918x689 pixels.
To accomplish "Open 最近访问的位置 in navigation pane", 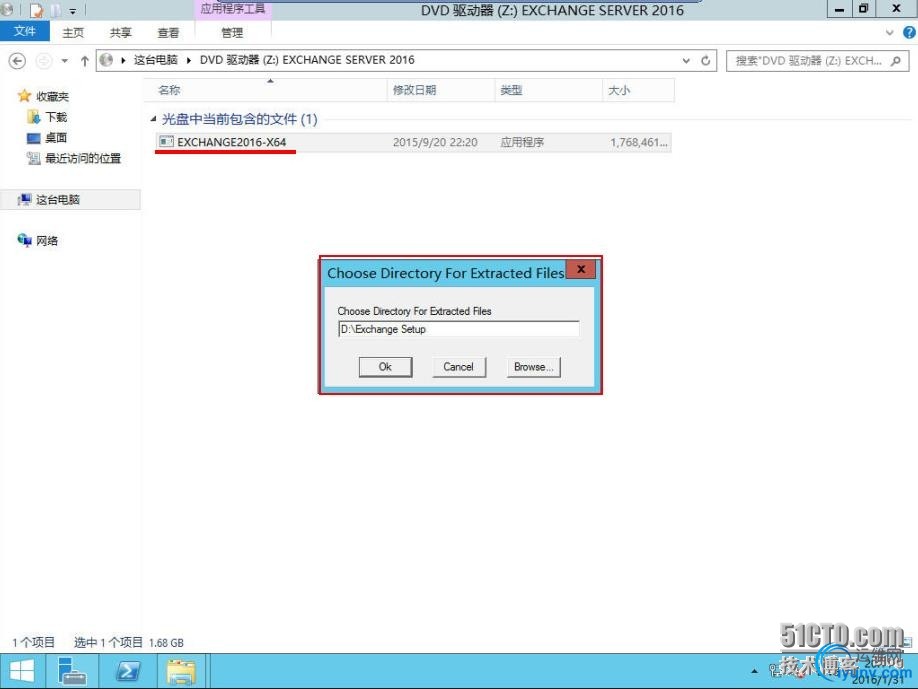I will tap(83, 158).
